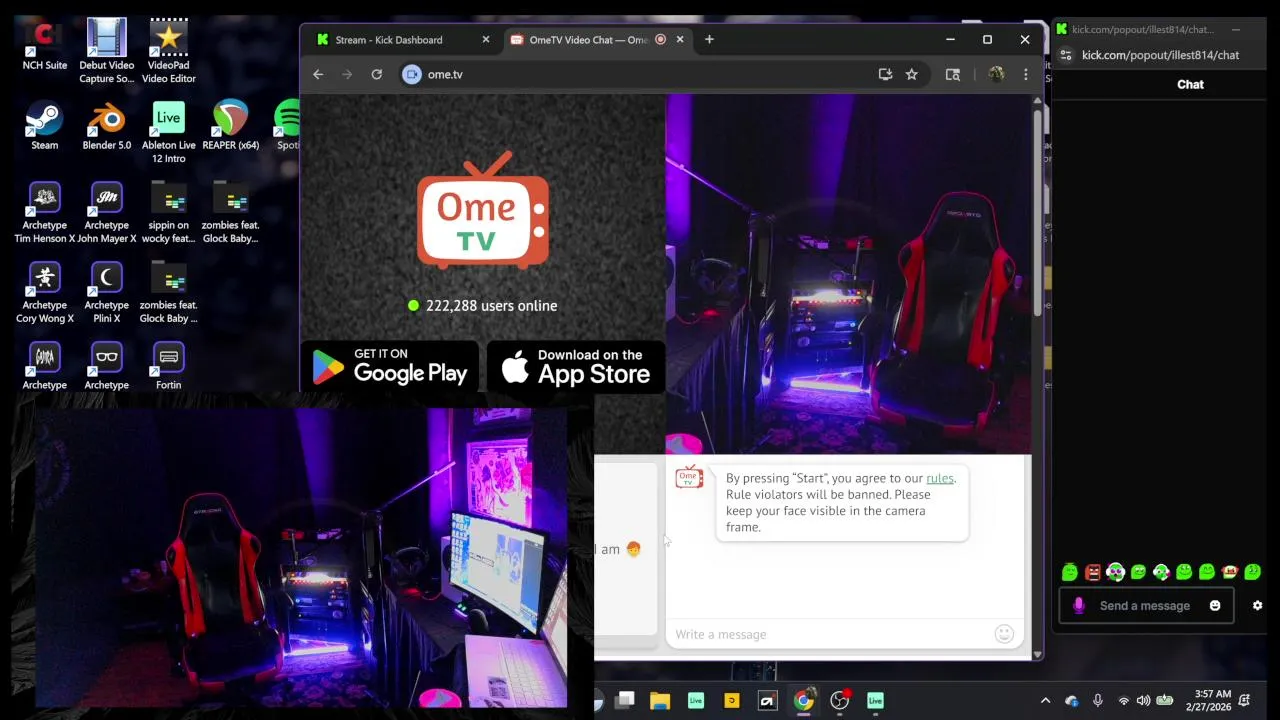Open the OmeTV rules link

[x=939, y=478]
